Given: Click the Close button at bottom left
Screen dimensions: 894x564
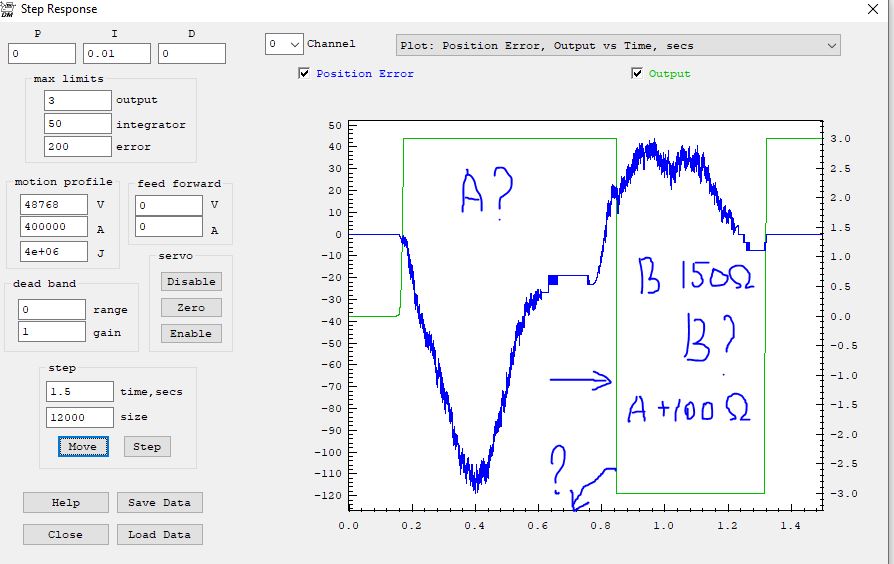Looking at the screenshot, I should [65, 534].
